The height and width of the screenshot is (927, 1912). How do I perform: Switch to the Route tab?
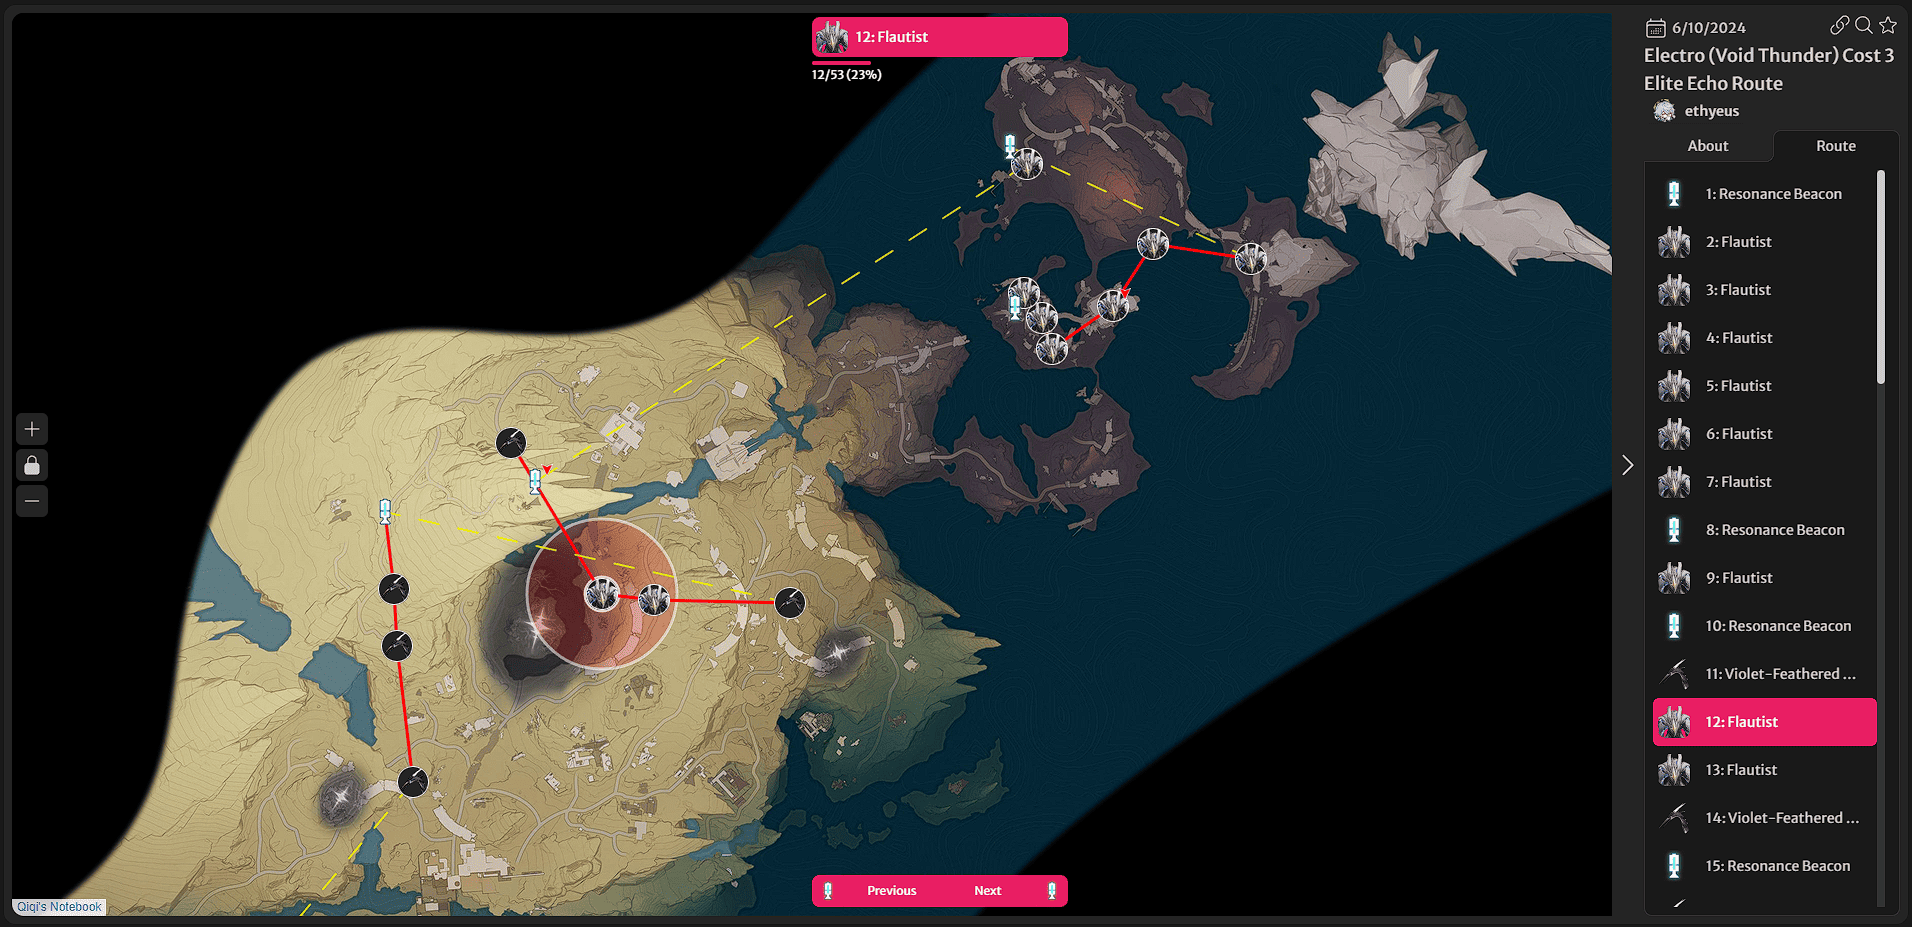click(x=1836, y=146)
